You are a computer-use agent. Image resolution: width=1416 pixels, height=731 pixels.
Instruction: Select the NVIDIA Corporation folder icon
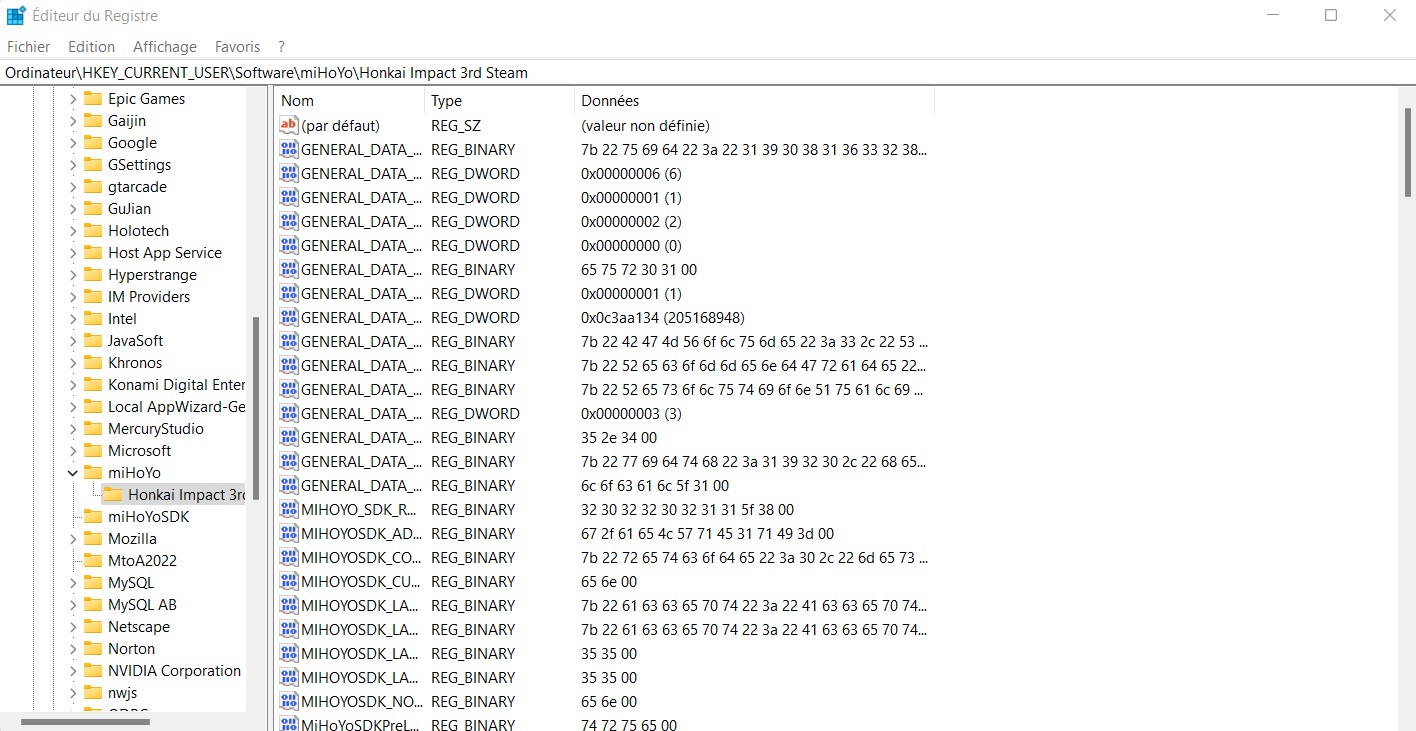(93, 671)
